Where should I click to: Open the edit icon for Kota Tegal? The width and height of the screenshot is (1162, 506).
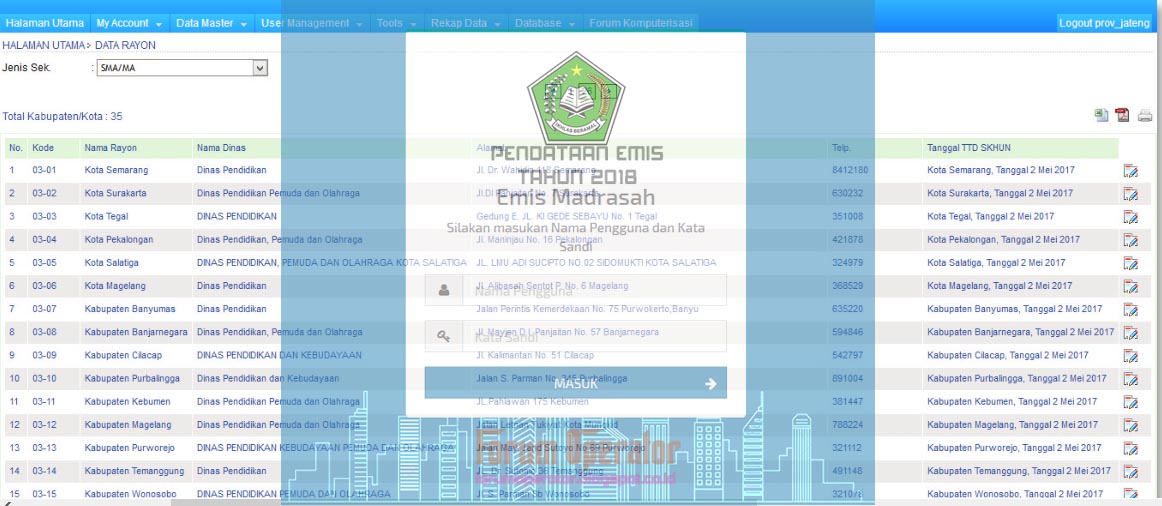pyautogui.click(x=1131, y=217)
